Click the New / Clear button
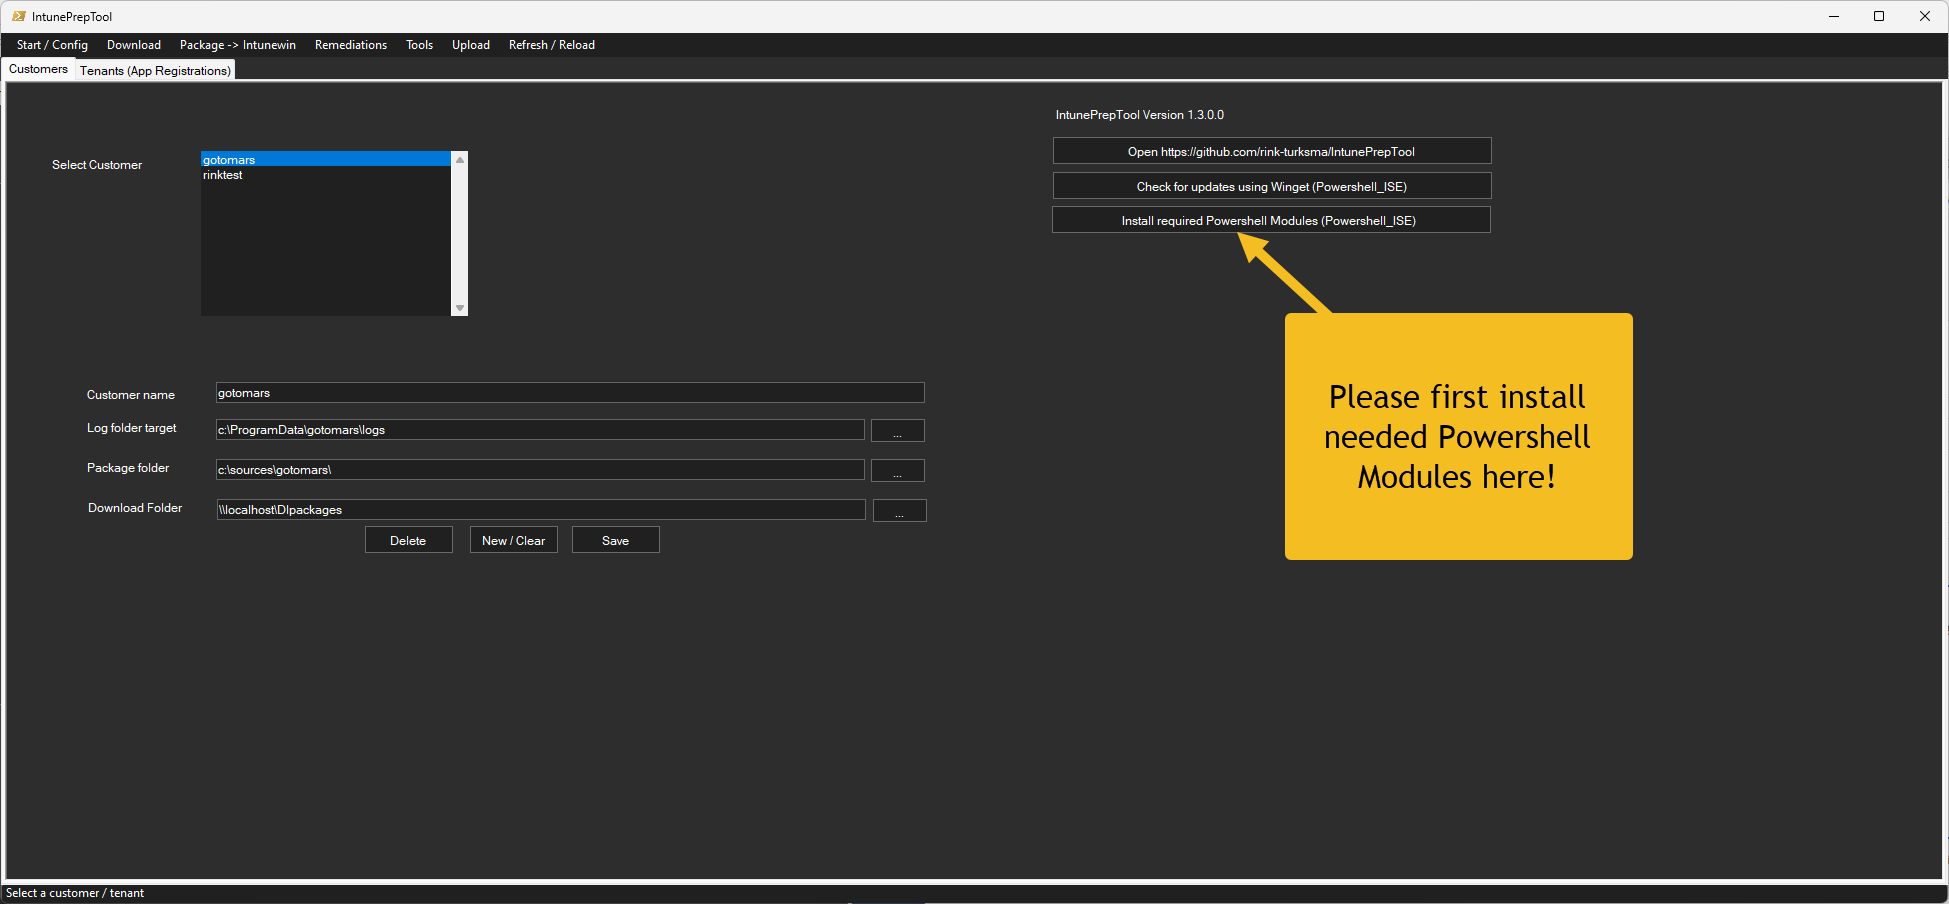1949x904 pixels. click(513, 540)
